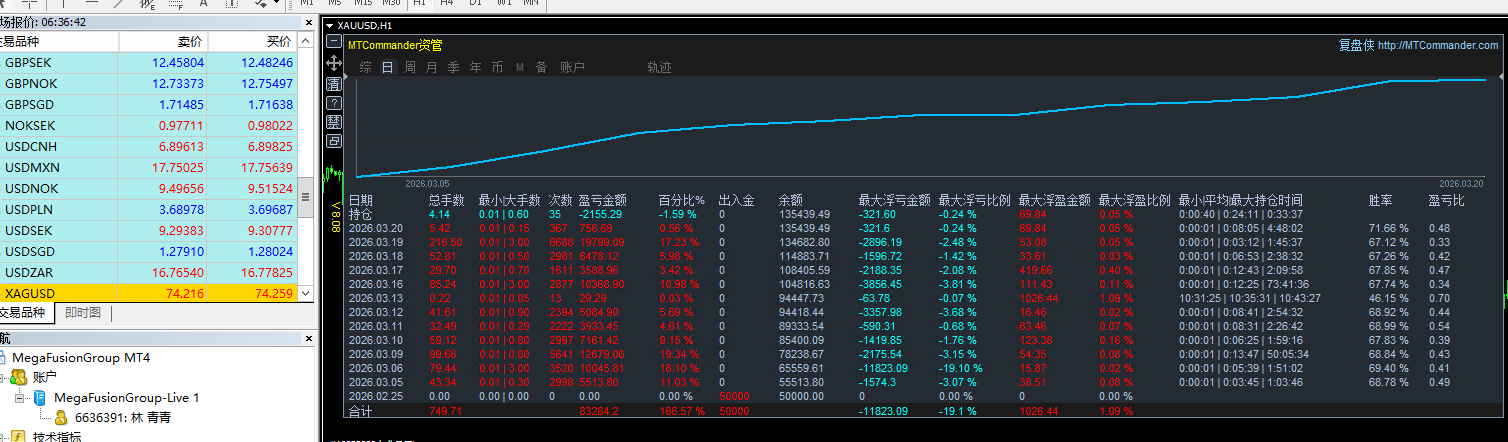The width and height of the screenshot is (1508, 442).
Task: Click the 持仓 open positions row label
Action: click(360, 214)
